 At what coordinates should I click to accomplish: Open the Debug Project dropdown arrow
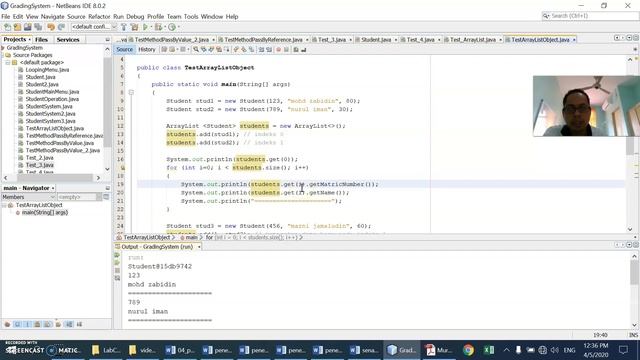164,27
